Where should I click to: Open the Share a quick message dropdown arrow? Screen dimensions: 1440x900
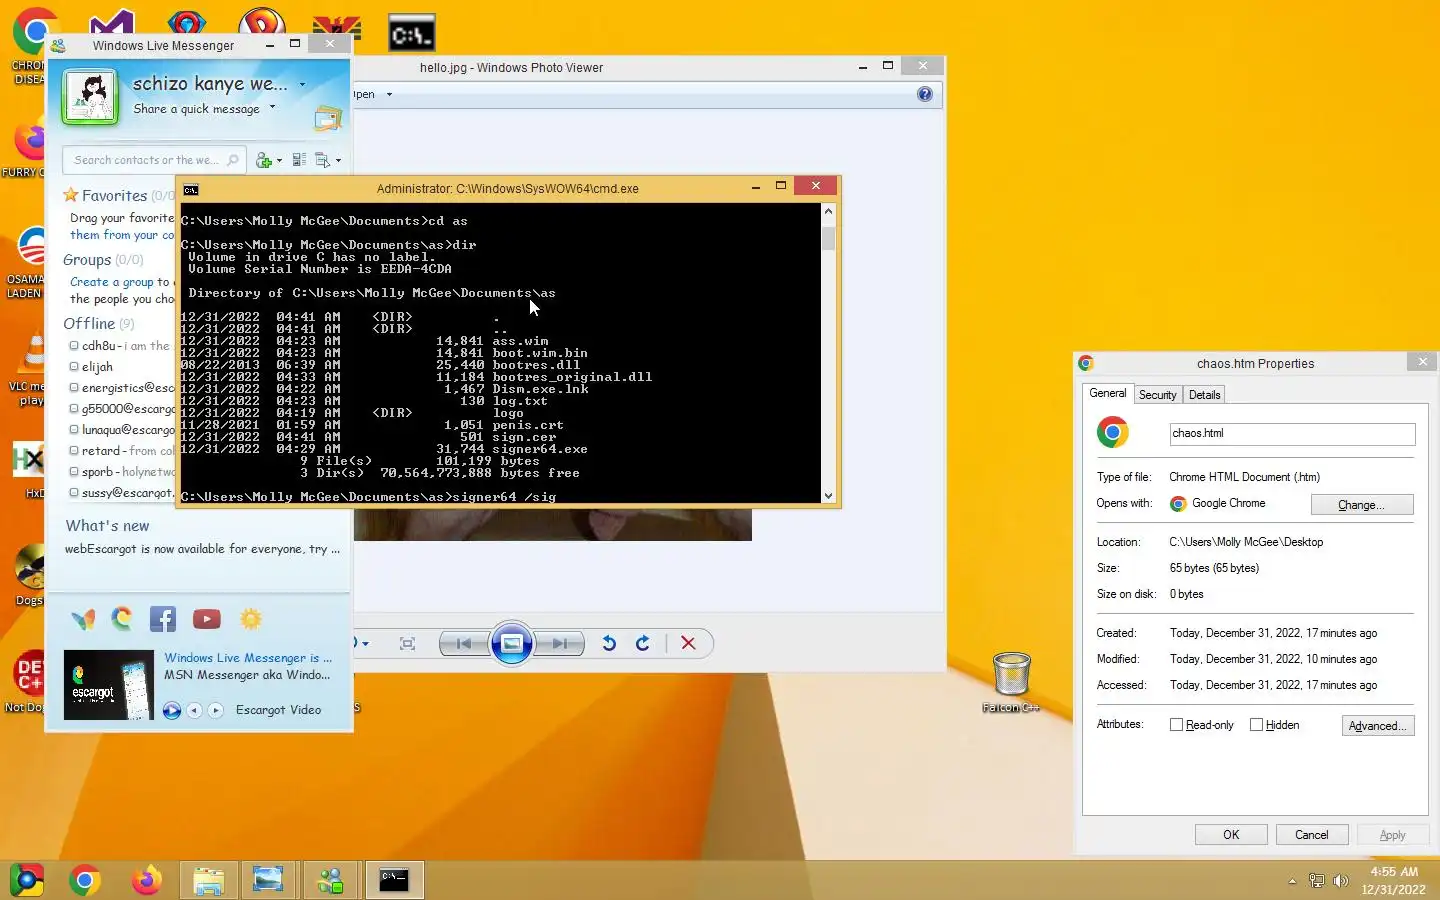click(x=272, y=107)
